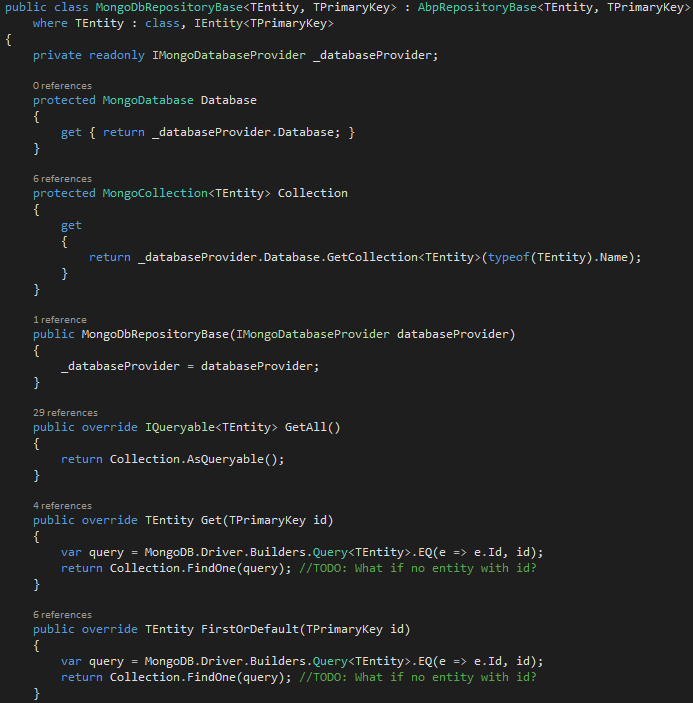Click 'IEntity' in the where constraint

point(218,23)
